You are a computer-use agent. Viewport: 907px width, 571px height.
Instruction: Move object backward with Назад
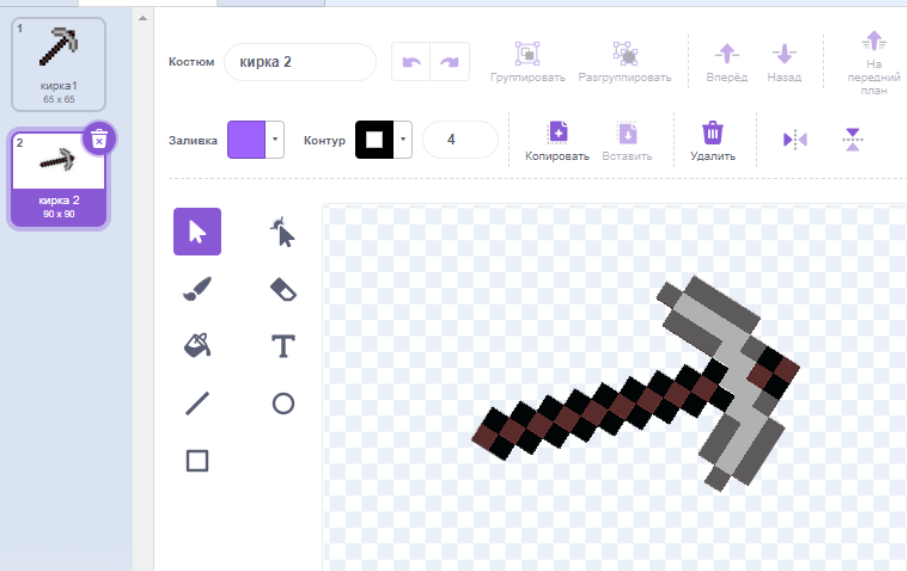(784, 62)
